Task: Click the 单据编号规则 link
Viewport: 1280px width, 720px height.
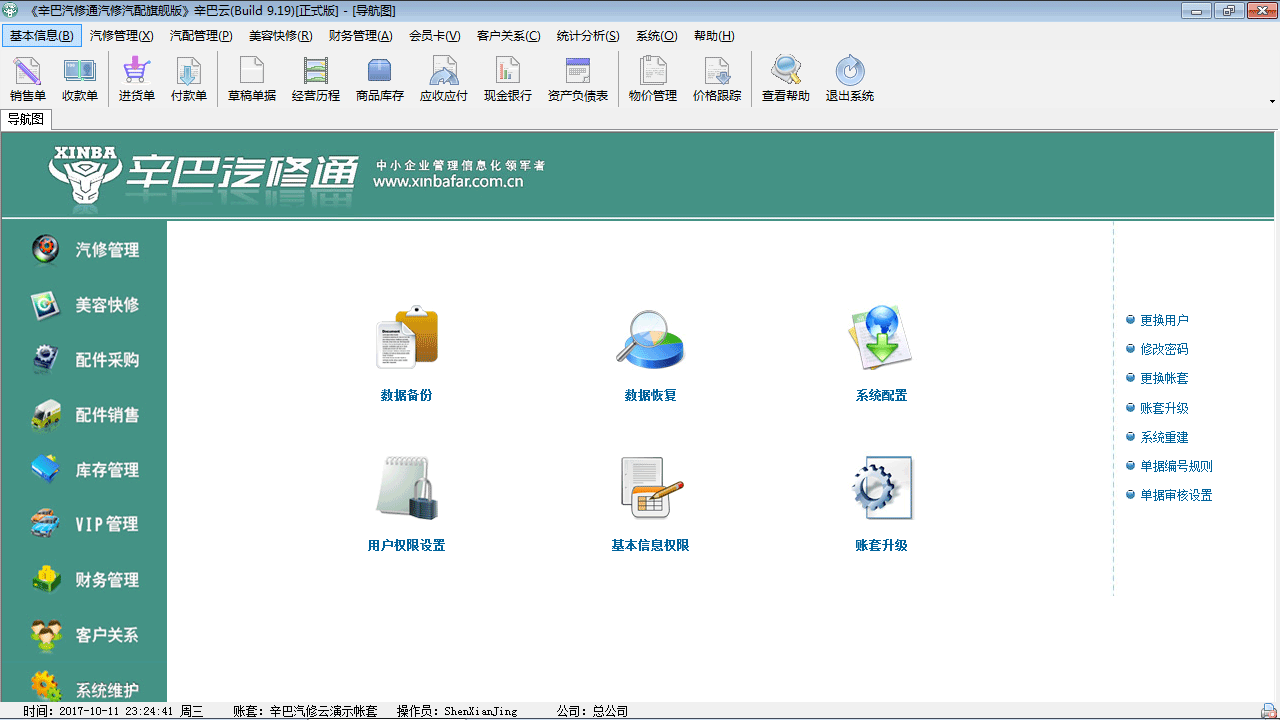Action: (x=1176, y=467)
